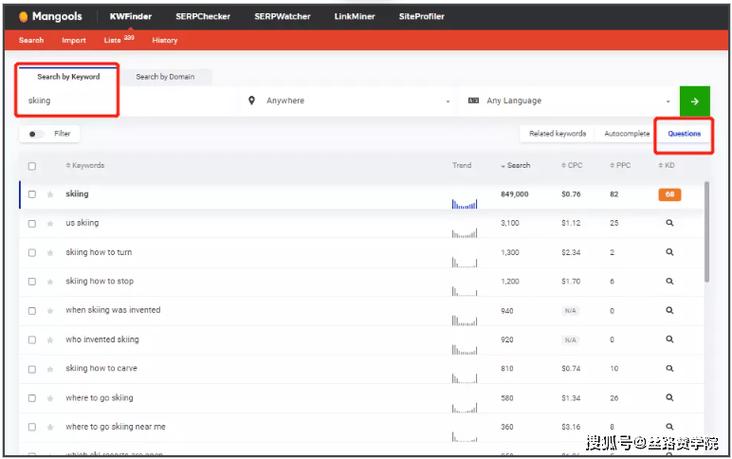Open the LinkMiner tool
This screenshot has width=732, height=459.
[x=354, y=16]
